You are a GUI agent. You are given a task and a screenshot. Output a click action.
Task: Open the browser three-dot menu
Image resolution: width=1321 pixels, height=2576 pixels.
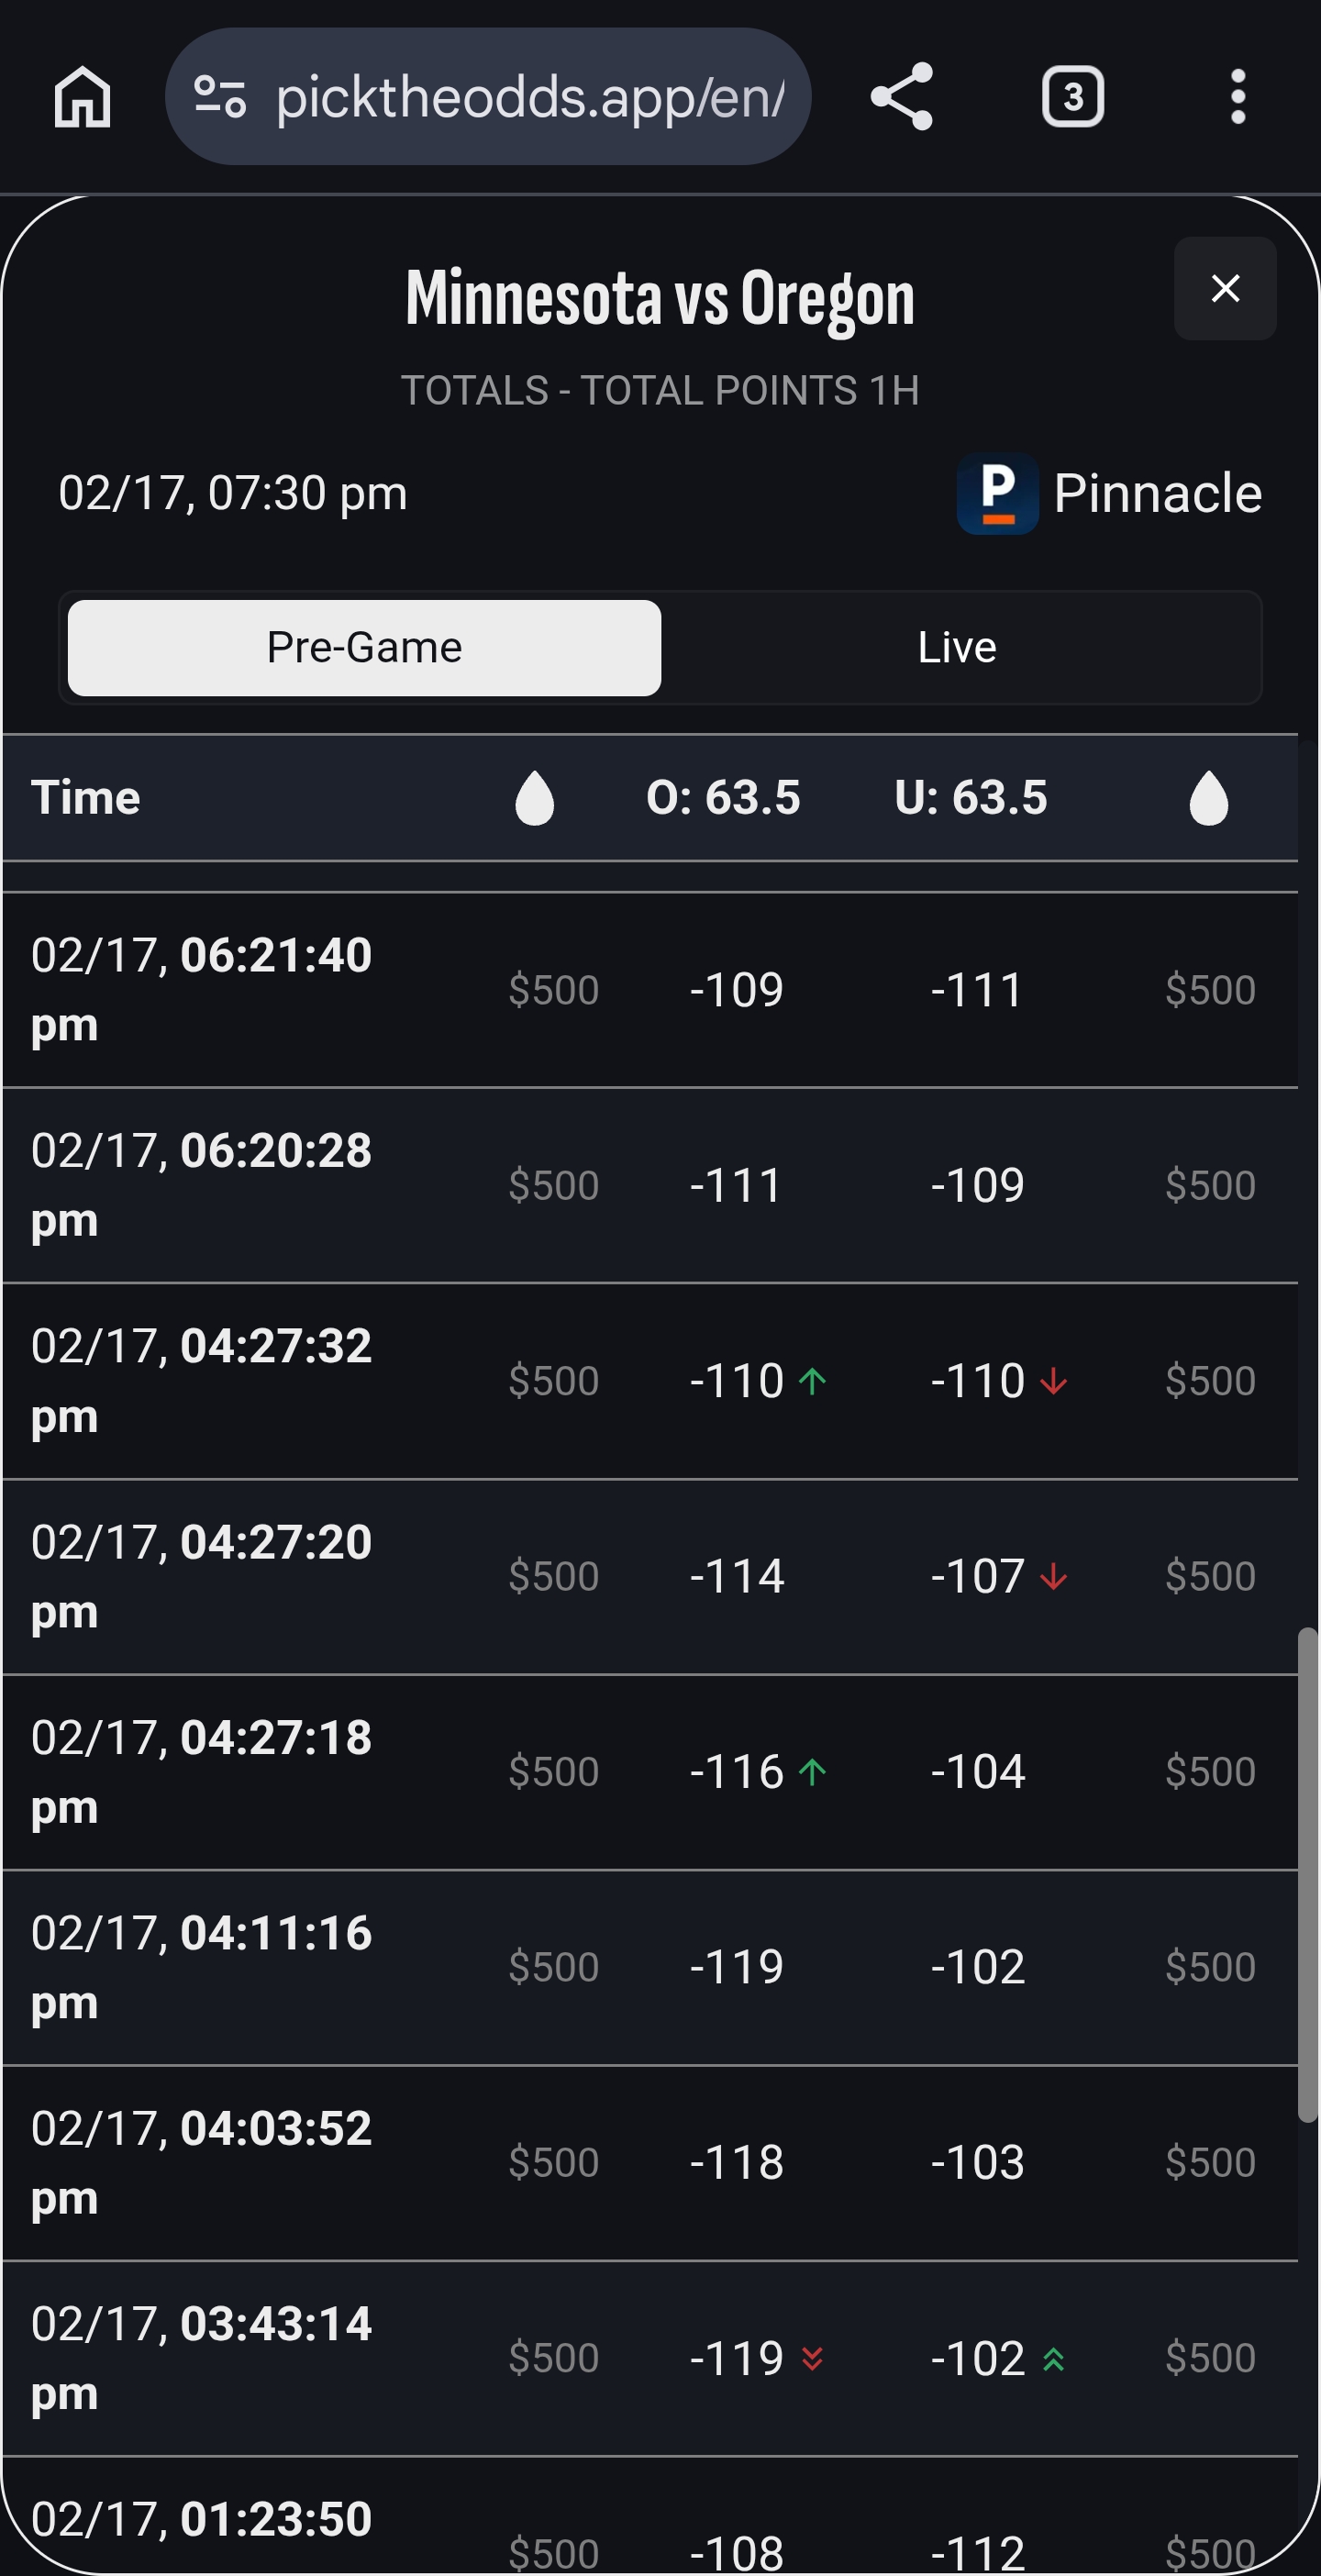(x=1237, y=97)
